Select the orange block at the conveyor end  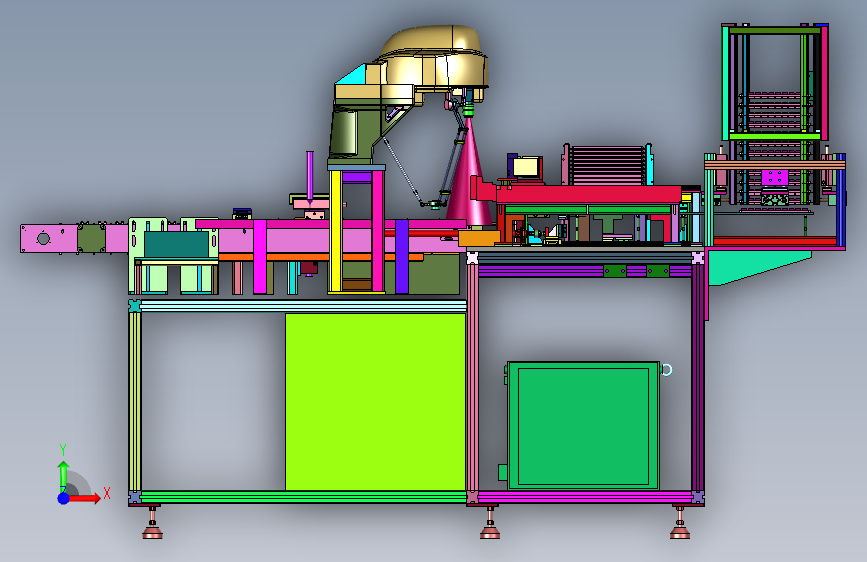[479, 238]
